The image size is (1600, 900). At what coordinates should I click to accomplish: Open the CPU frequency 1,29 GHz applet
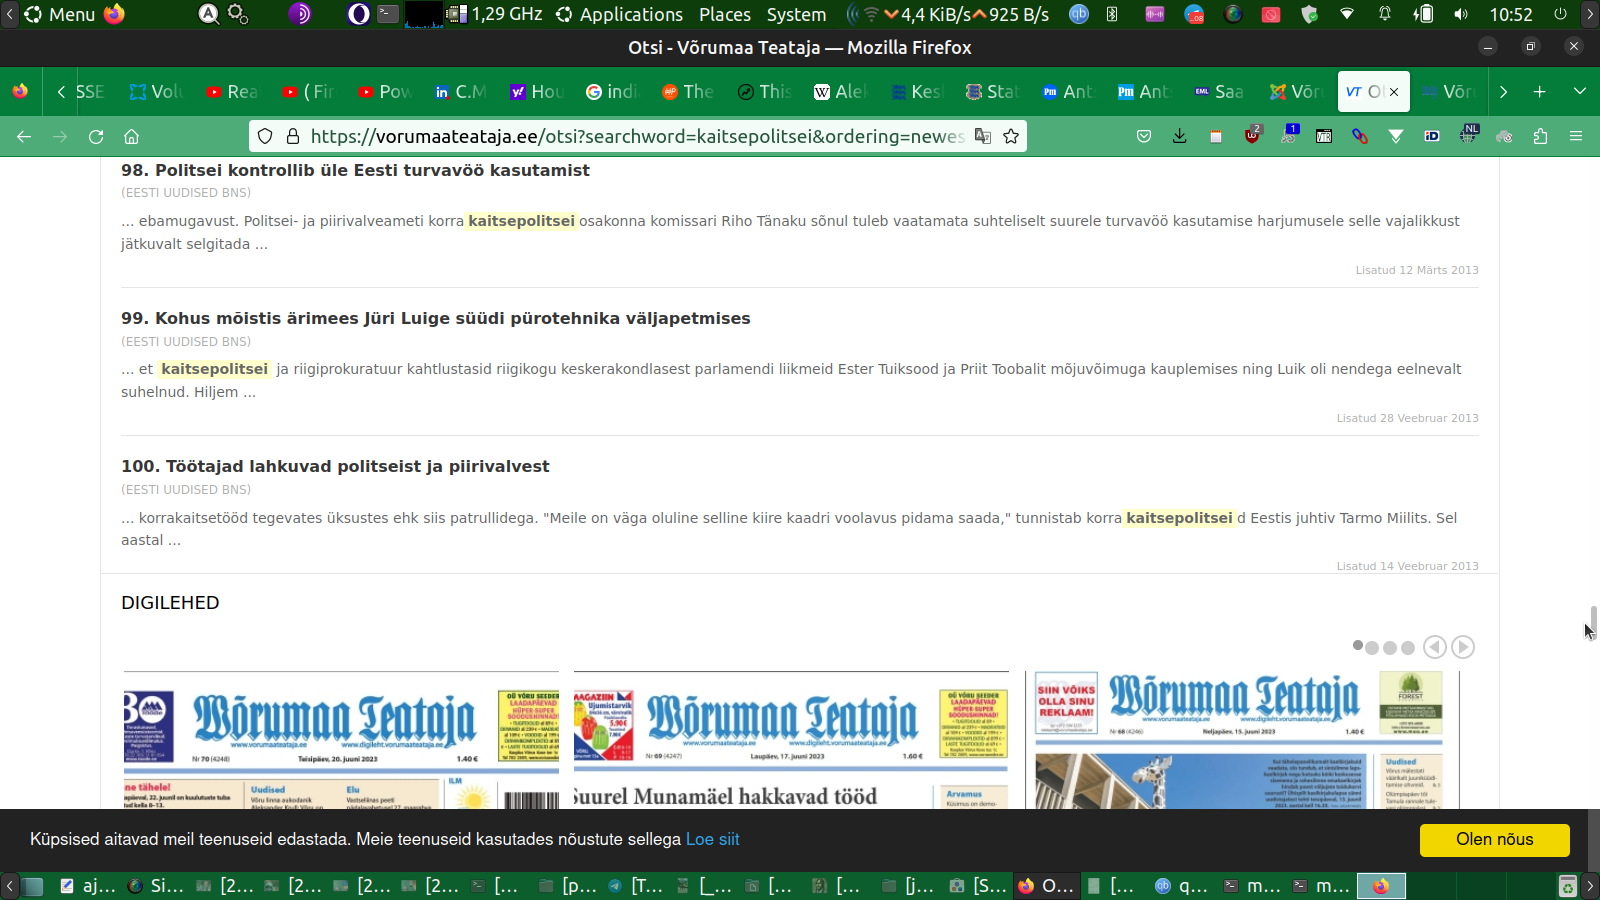click(496, 14)
